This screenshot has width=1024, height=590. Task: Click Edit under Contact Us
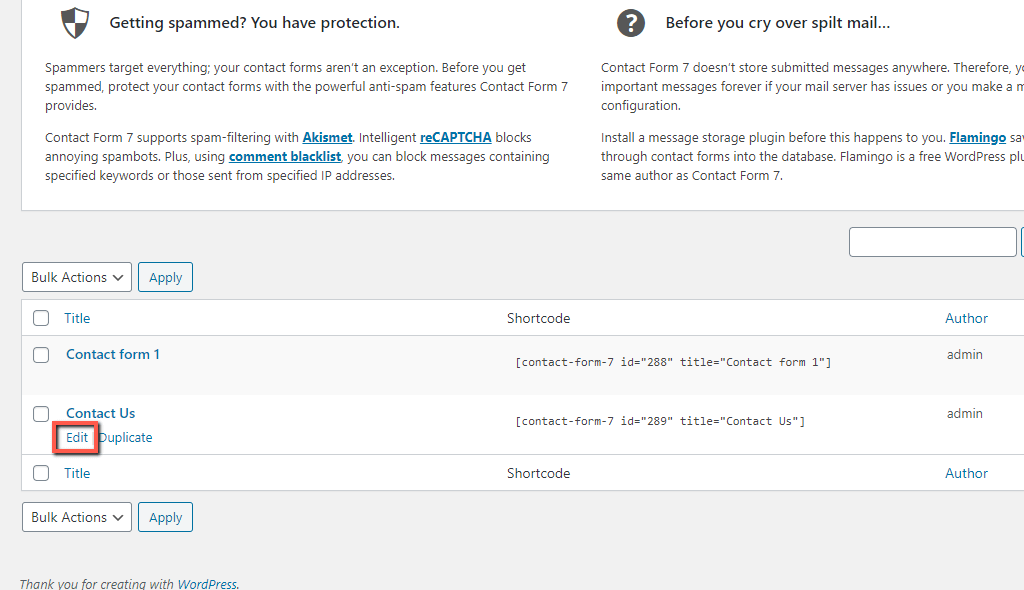pos(76,437)
